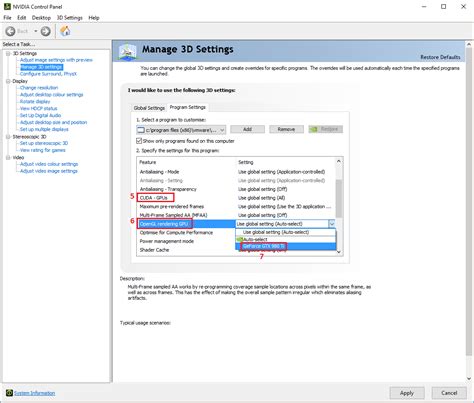Choose GeForce GTX 980 Ti option
This screenshot has width=474, height=403.
tap(286, 246)
